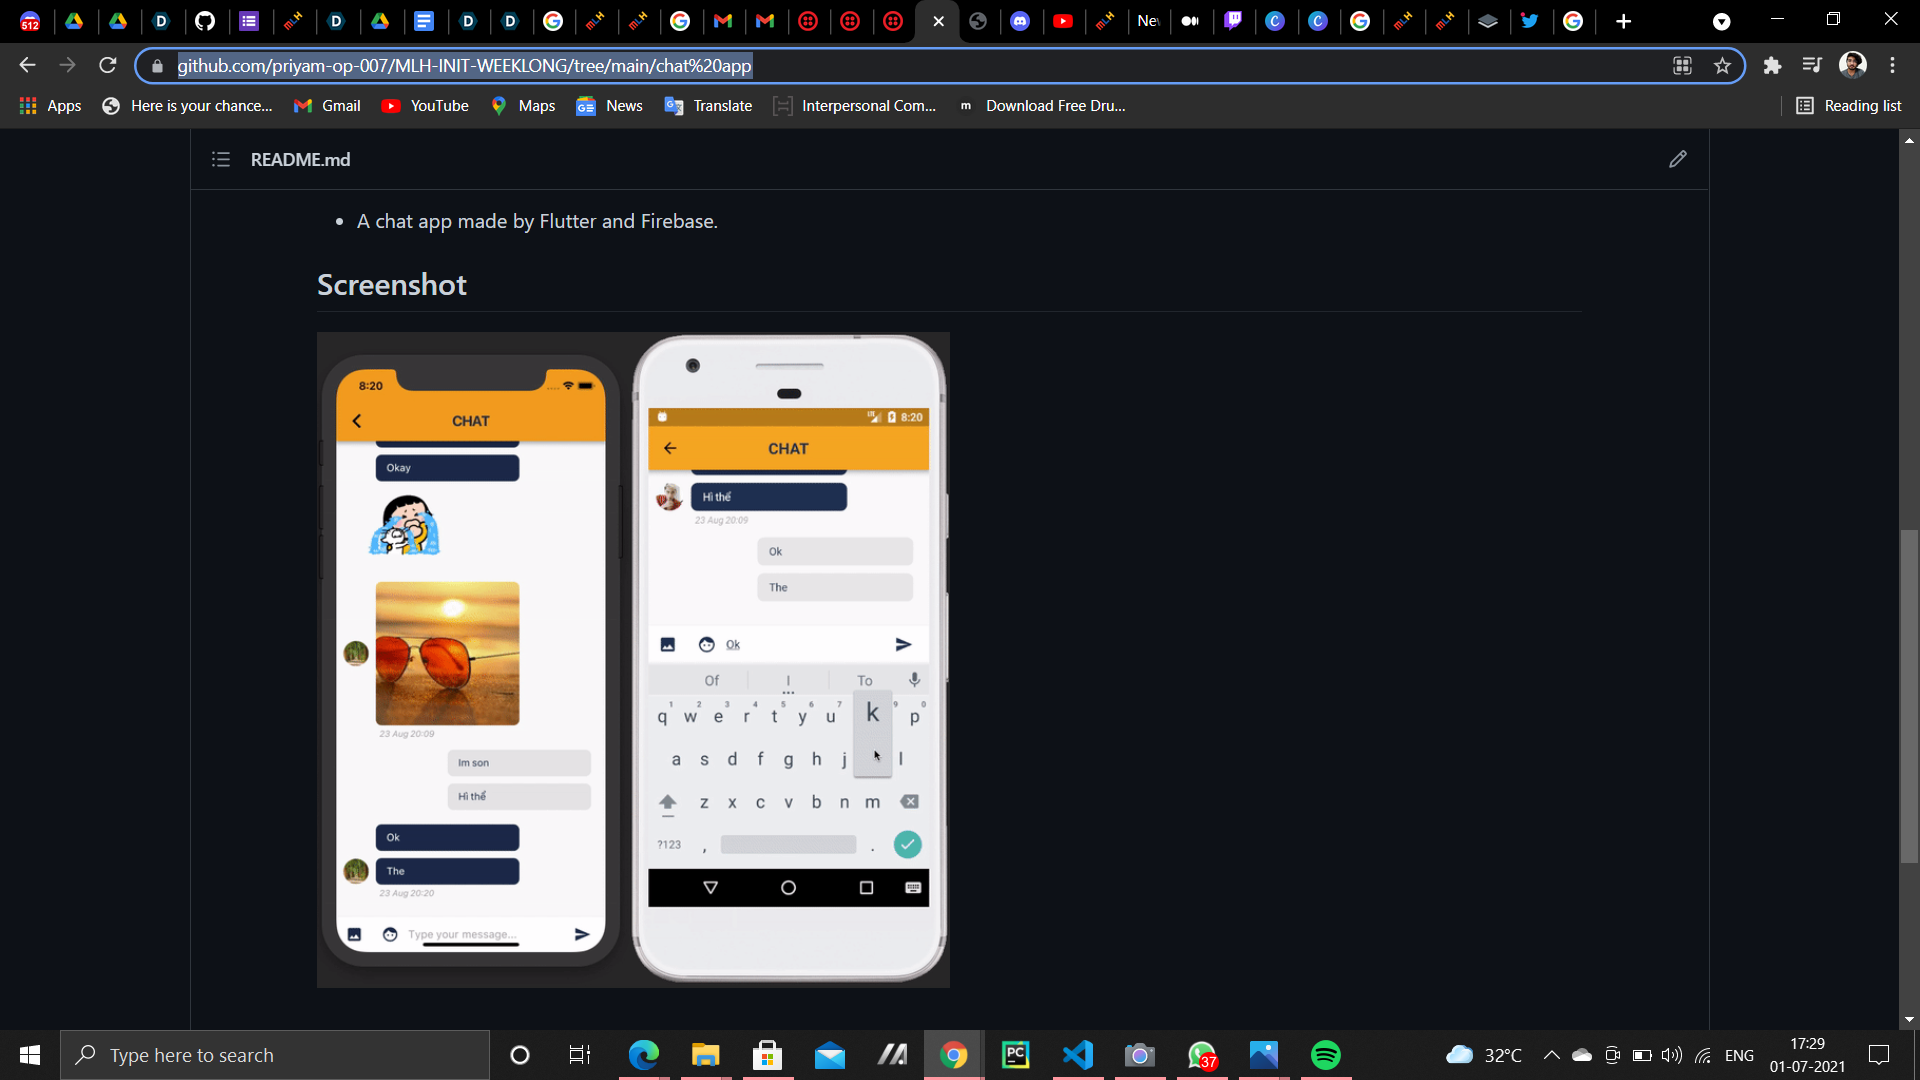Image resolution: width=1920 pixels, height=1080 pixels.
Task: Open the Spotify taskbar icon
Action: pyautogui.click(x=1325, y=1055)
